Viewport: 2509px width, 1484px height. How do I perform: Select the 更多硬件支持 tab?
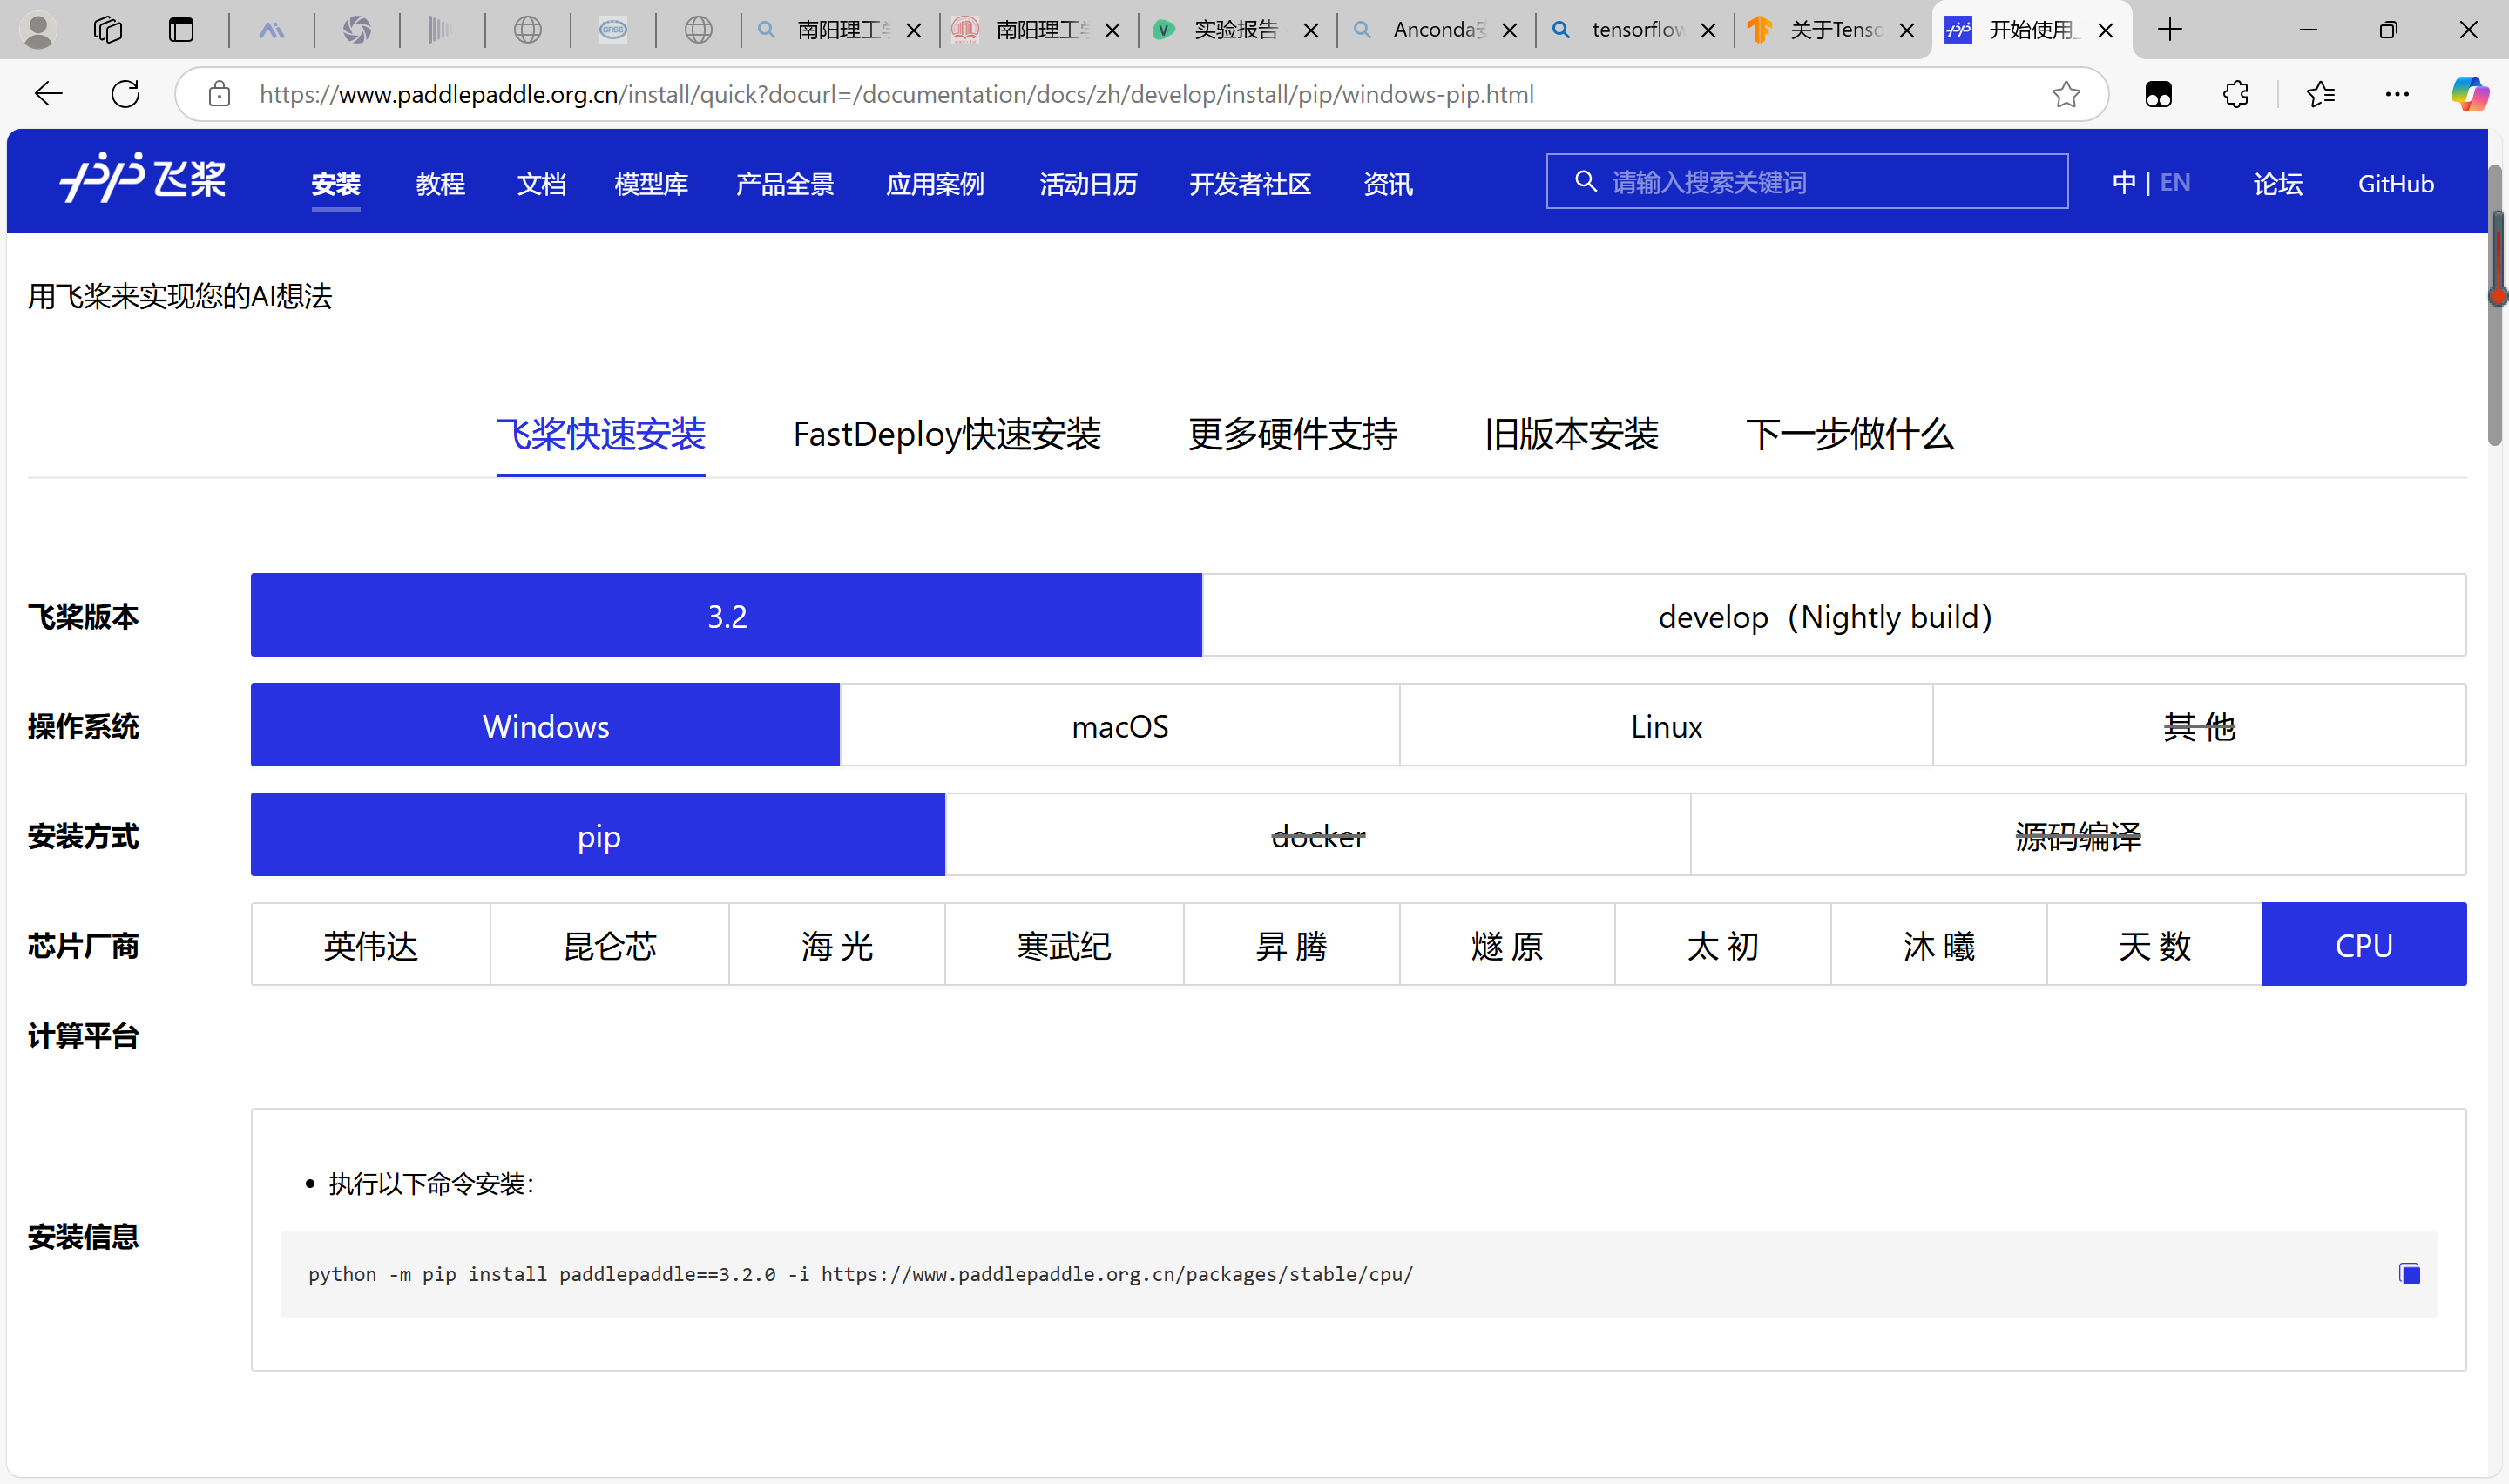click(x=1292, y=434)
